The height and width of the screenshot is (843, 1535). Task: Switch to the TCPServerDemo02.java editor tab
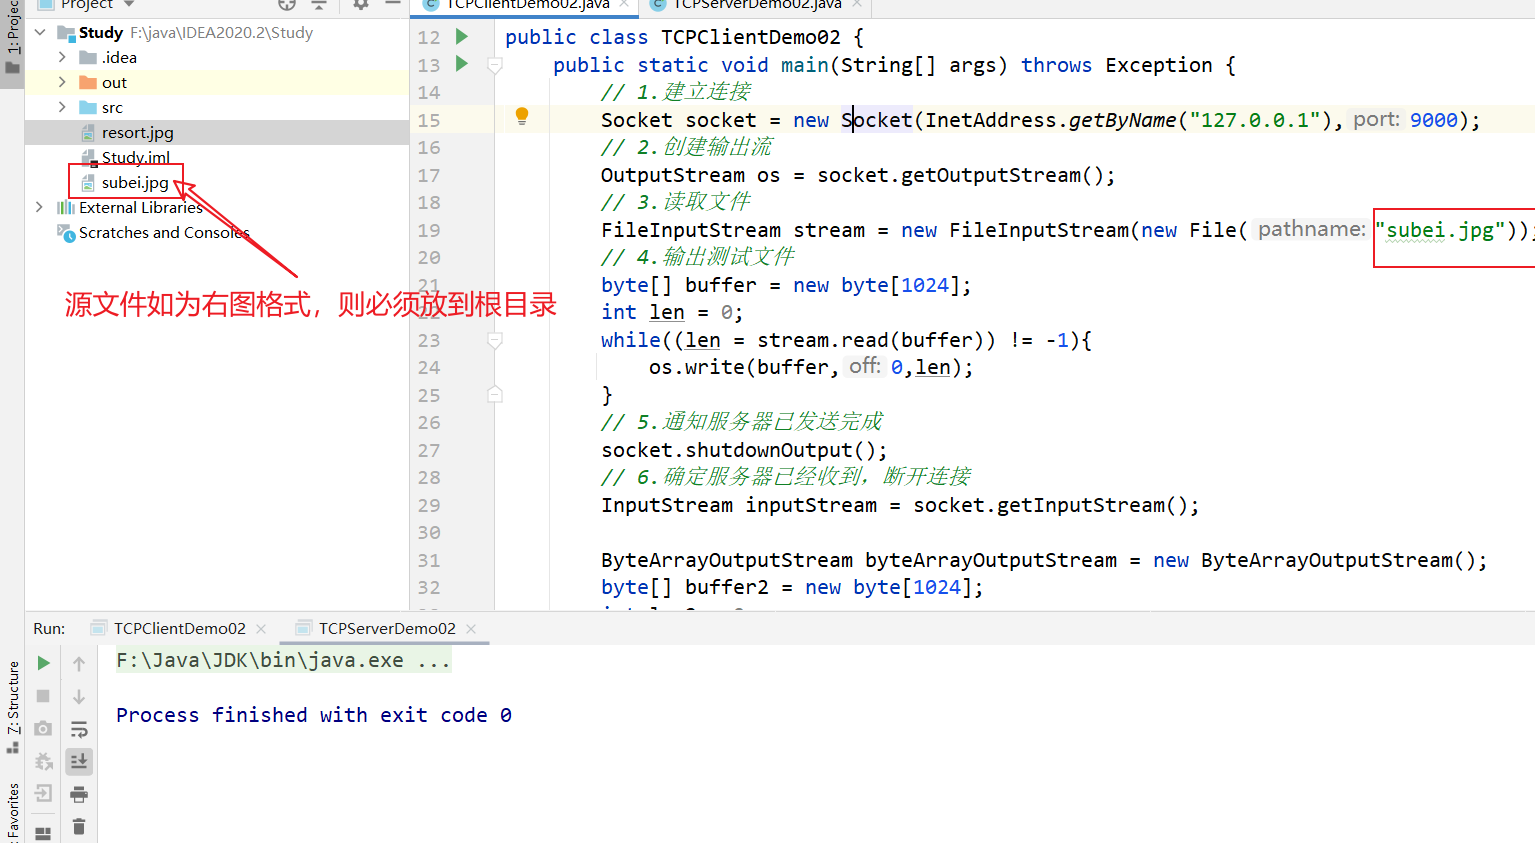tap(757, 5)
